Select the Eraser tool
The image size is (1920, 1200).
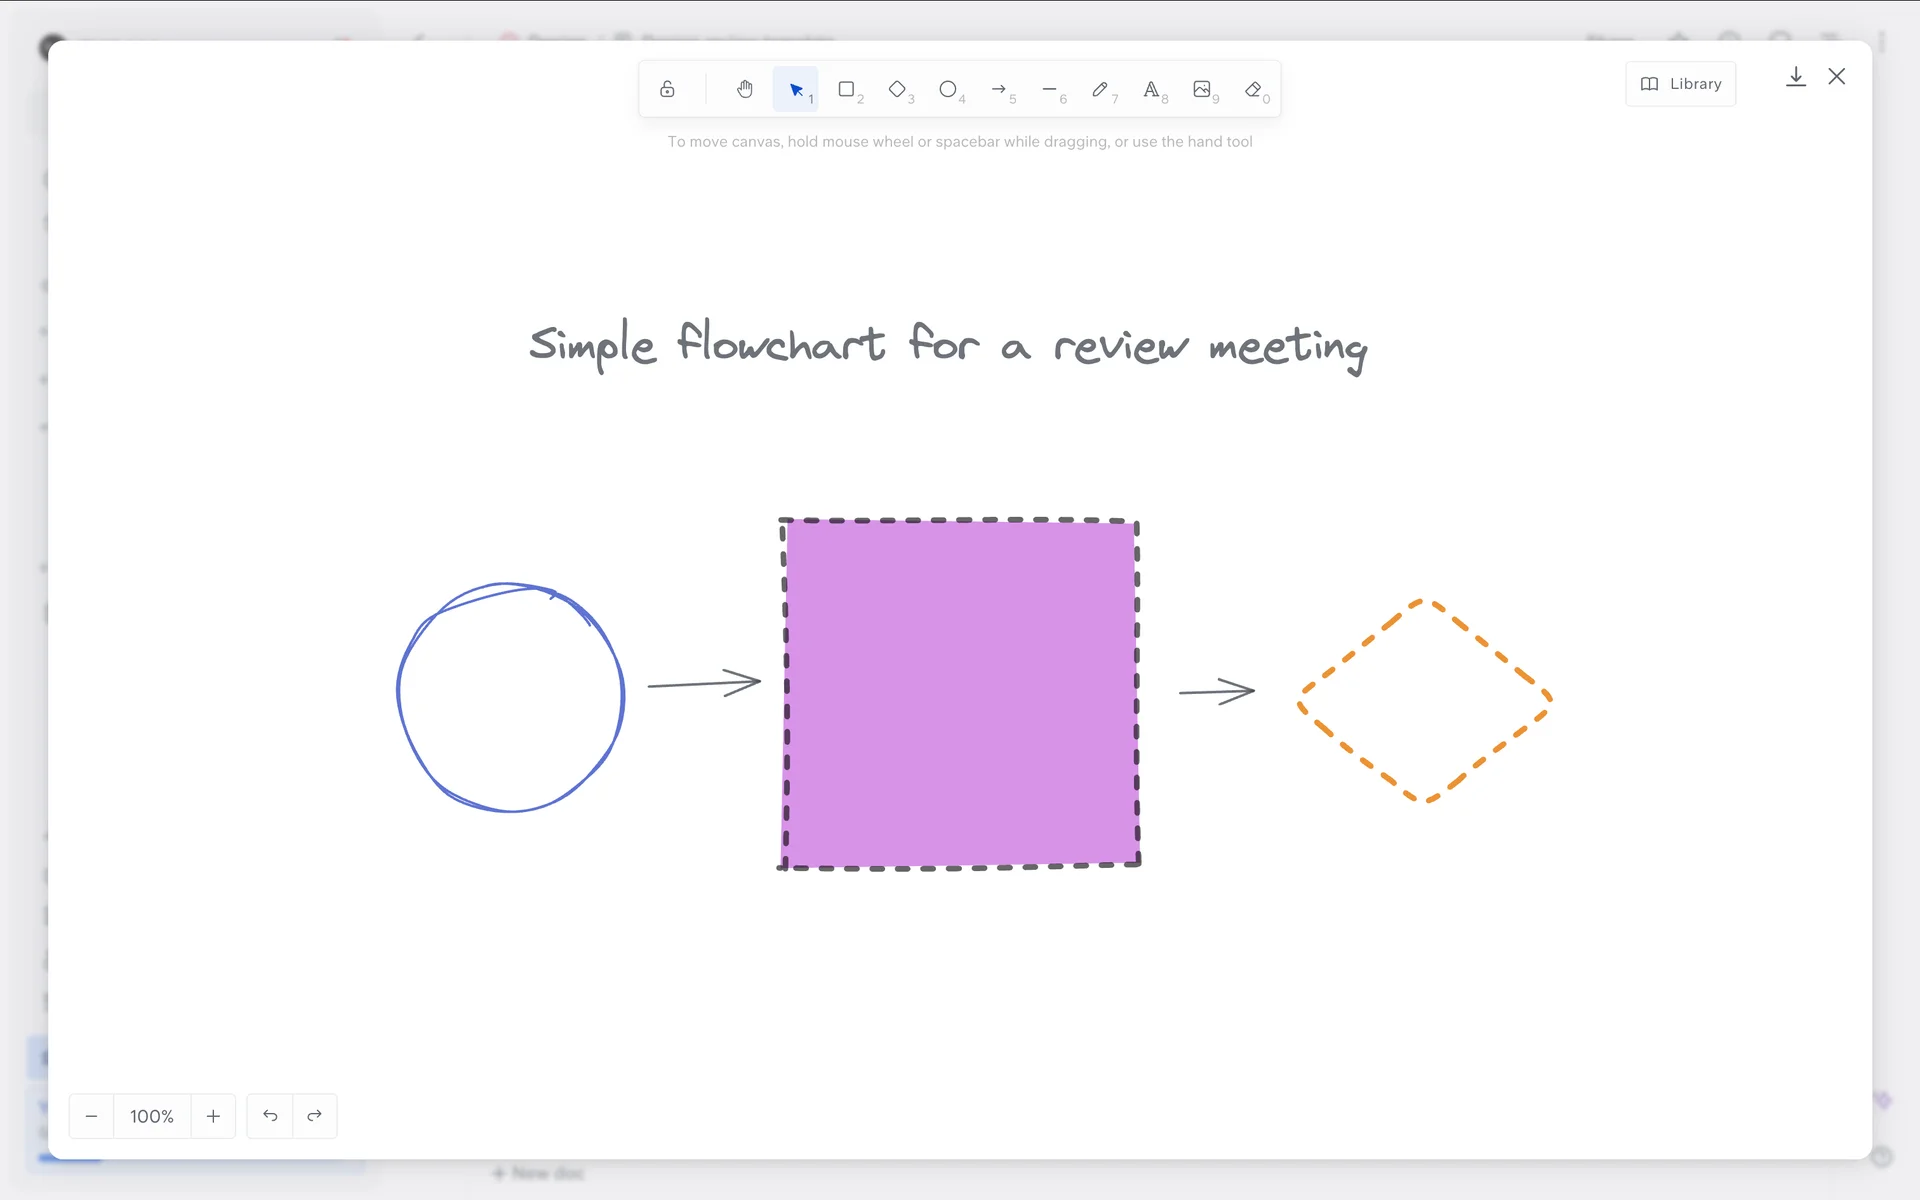tap(1253, 89)
